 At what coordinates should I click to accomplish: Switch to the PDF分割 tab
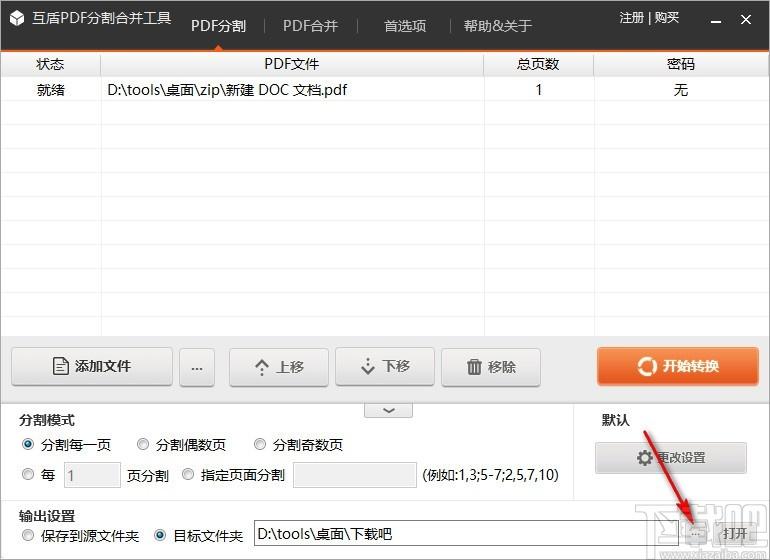pyautogui.click(x=218, y=26)
